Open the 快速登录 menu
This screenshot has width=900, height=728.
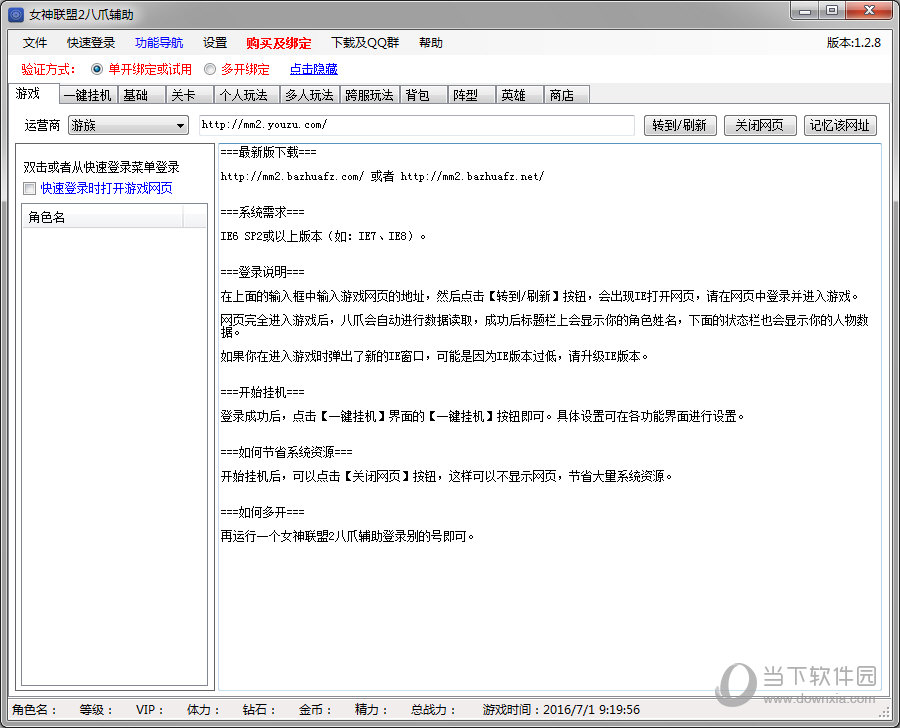point(91,43)
